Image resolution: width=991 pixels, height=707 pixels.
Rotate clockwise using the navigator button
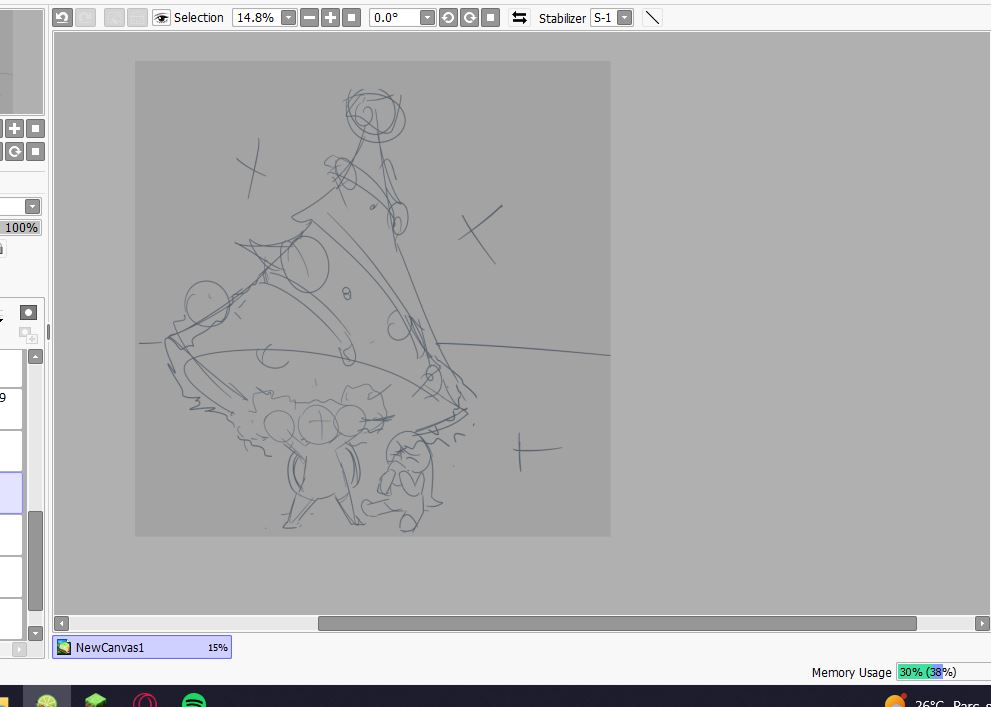(14, 152)
